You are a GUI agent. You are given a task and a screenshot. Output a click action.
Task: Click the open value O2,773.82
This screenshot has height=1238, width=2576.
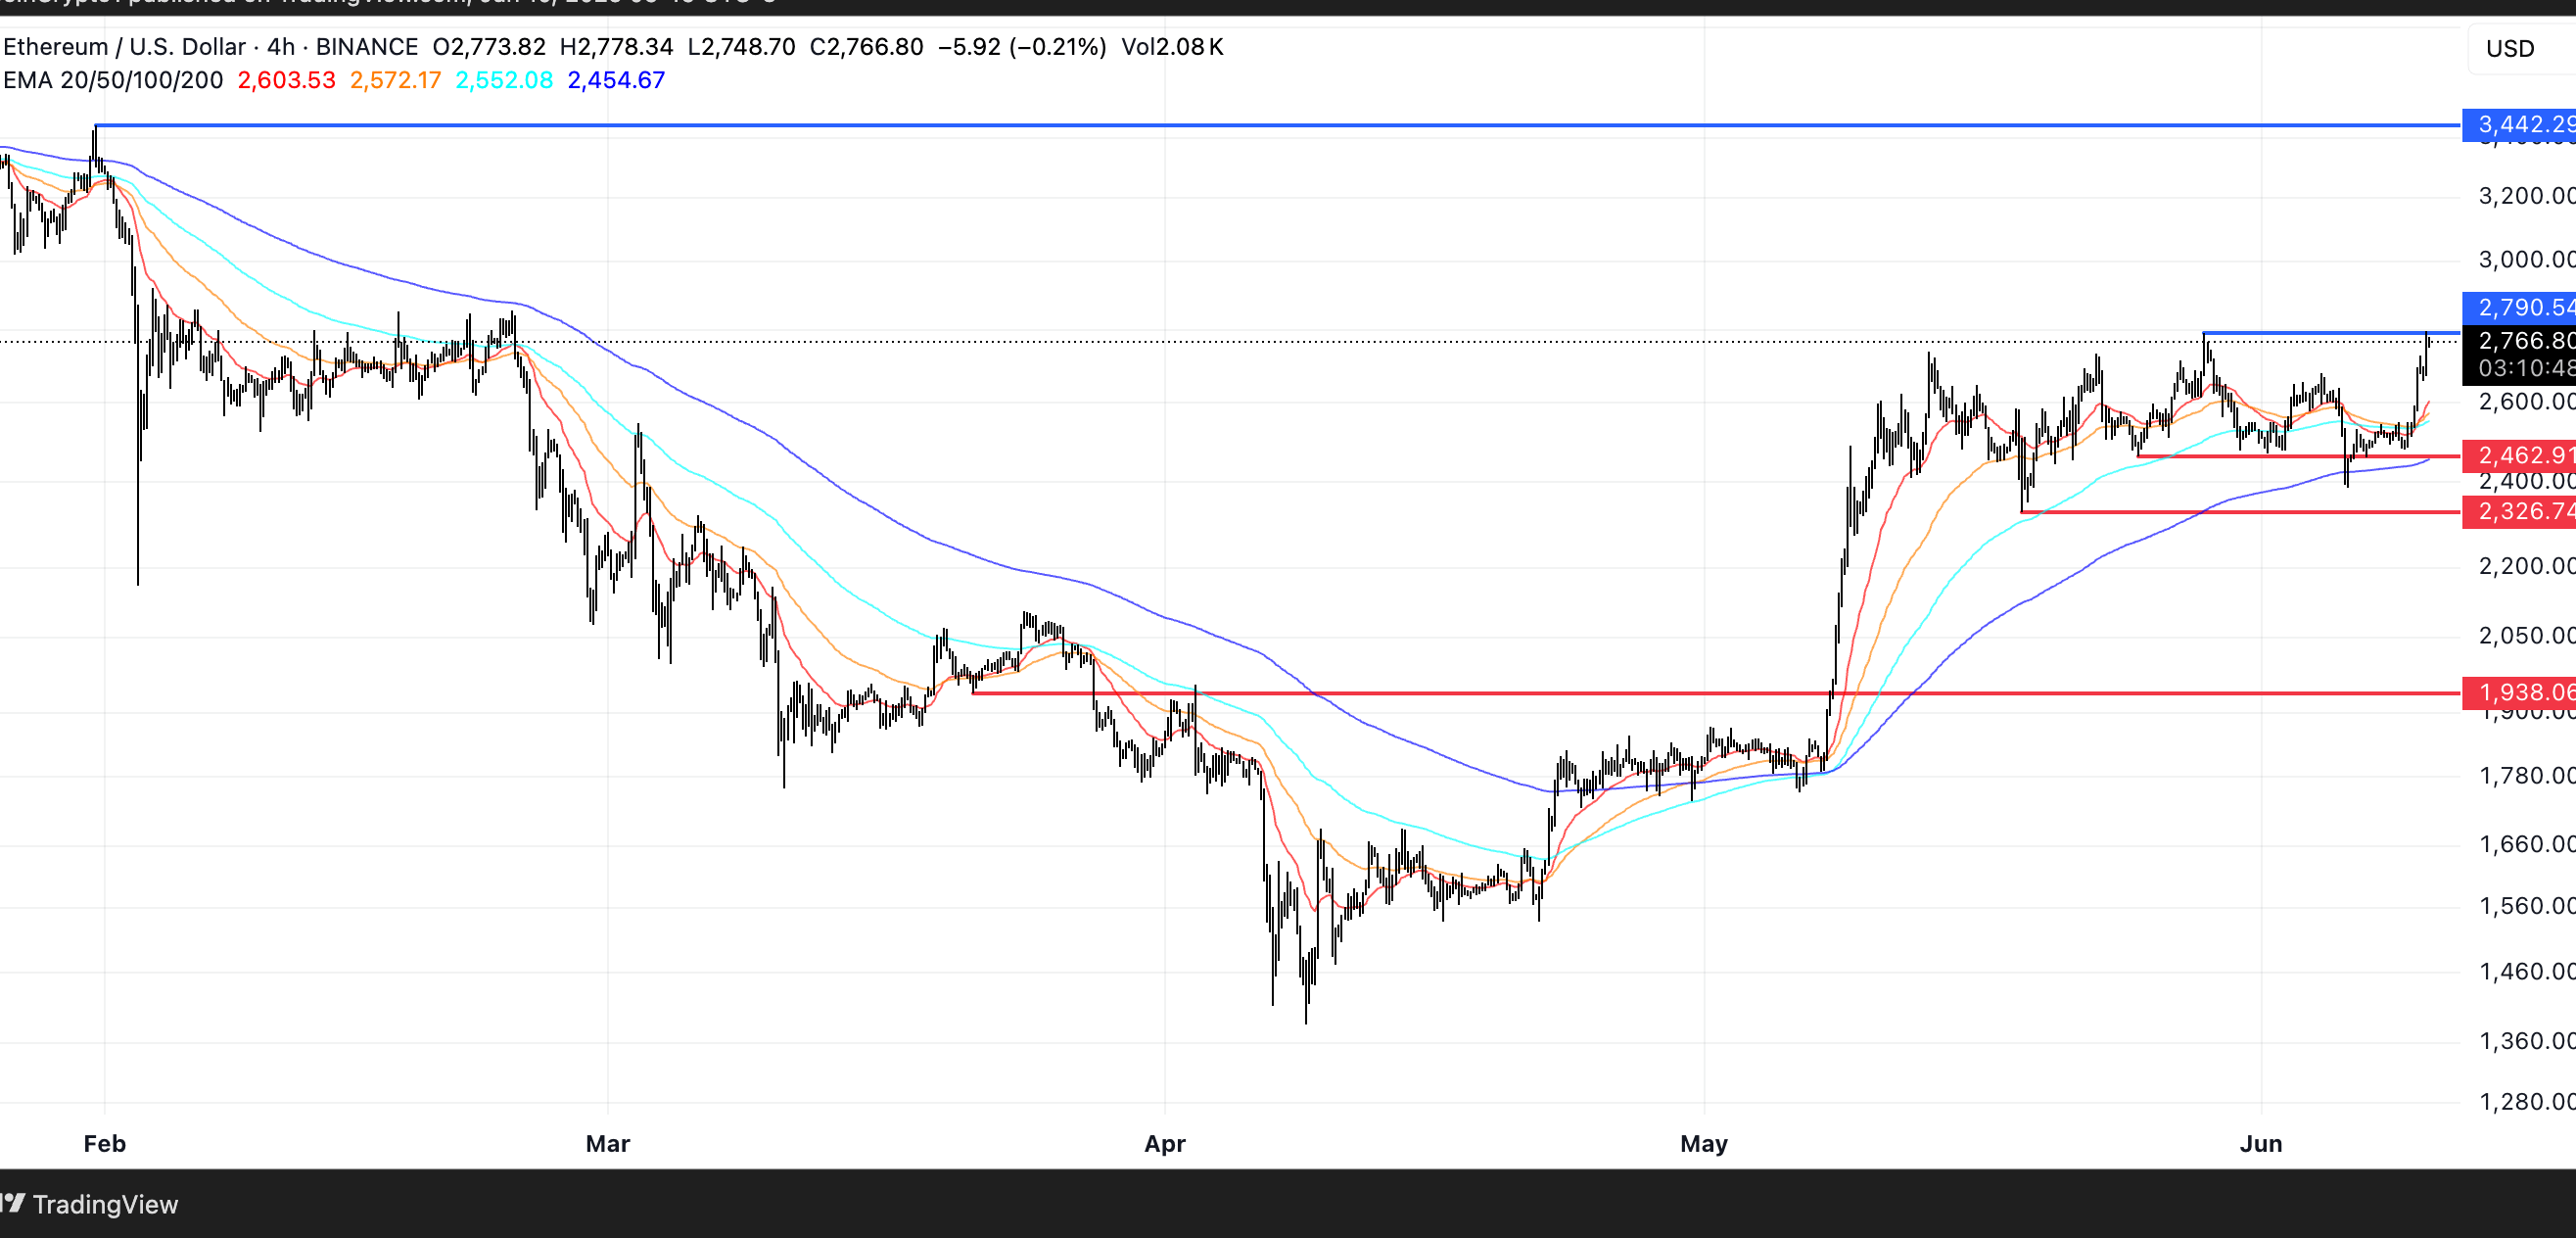point(489,47)
